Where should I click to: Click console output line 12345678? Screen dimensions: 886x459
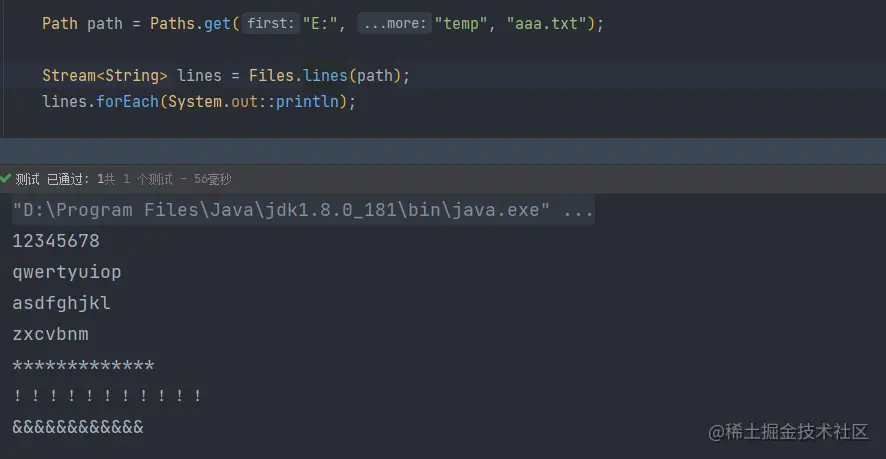[x=56, y=241]
